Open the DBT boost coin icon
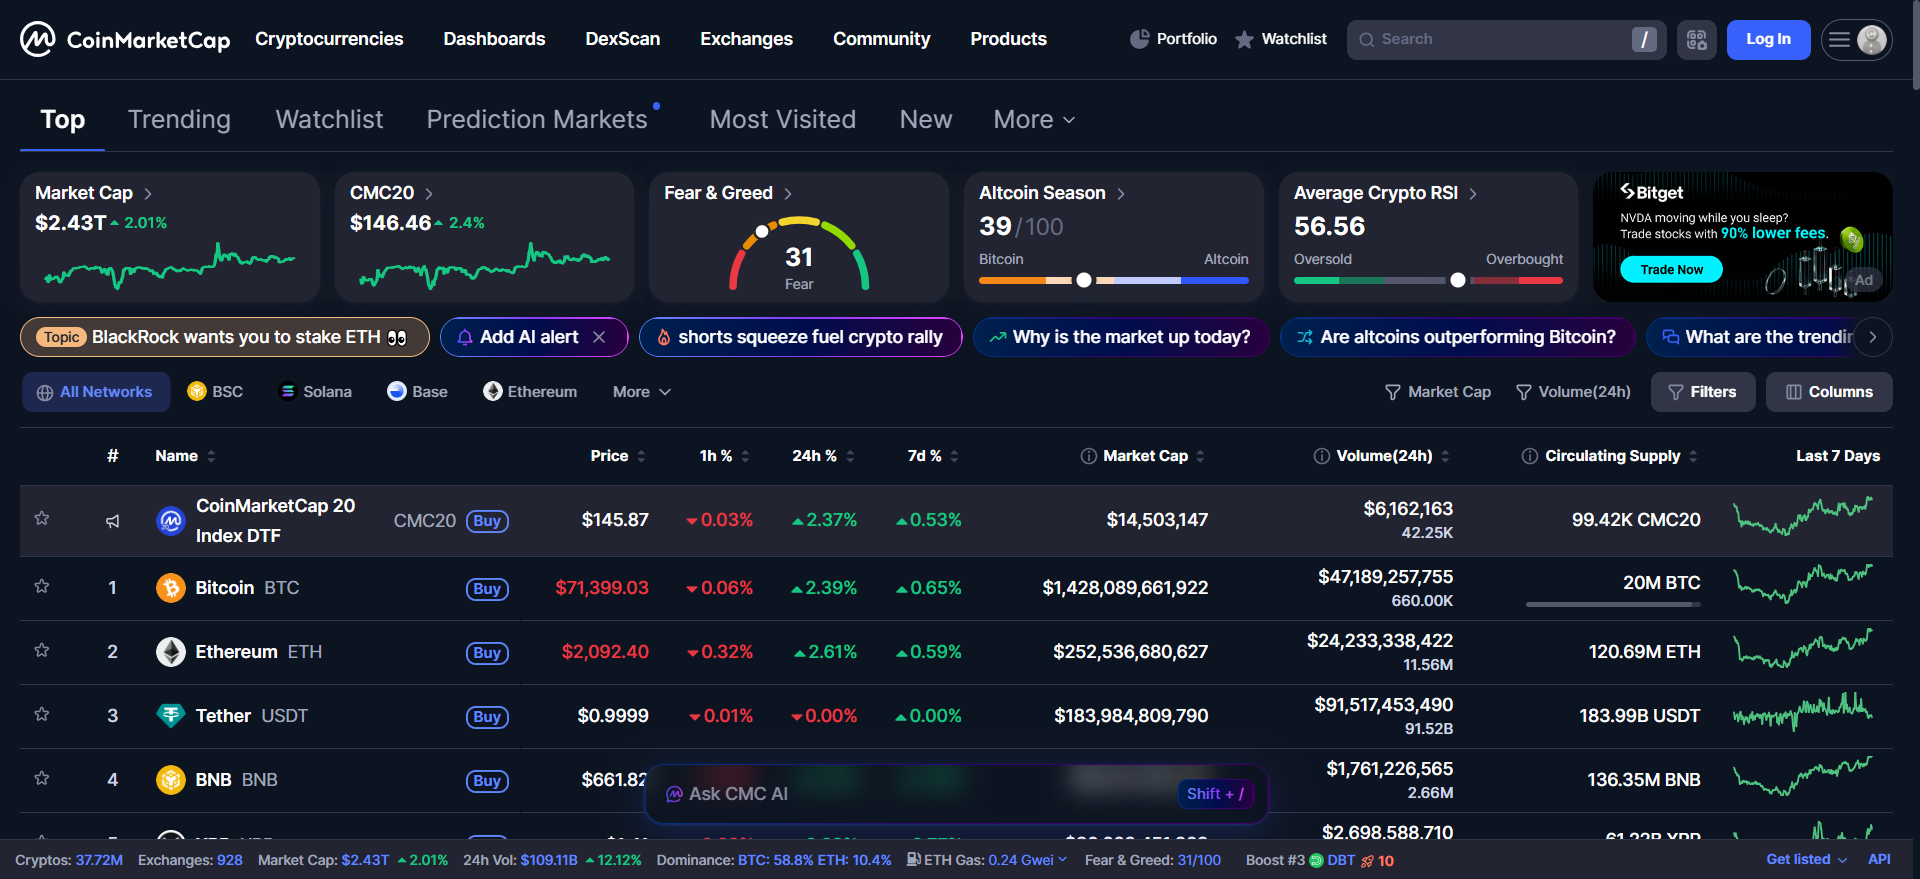Viewport: 1920px width, 879px height. [x=1316, y=861]
